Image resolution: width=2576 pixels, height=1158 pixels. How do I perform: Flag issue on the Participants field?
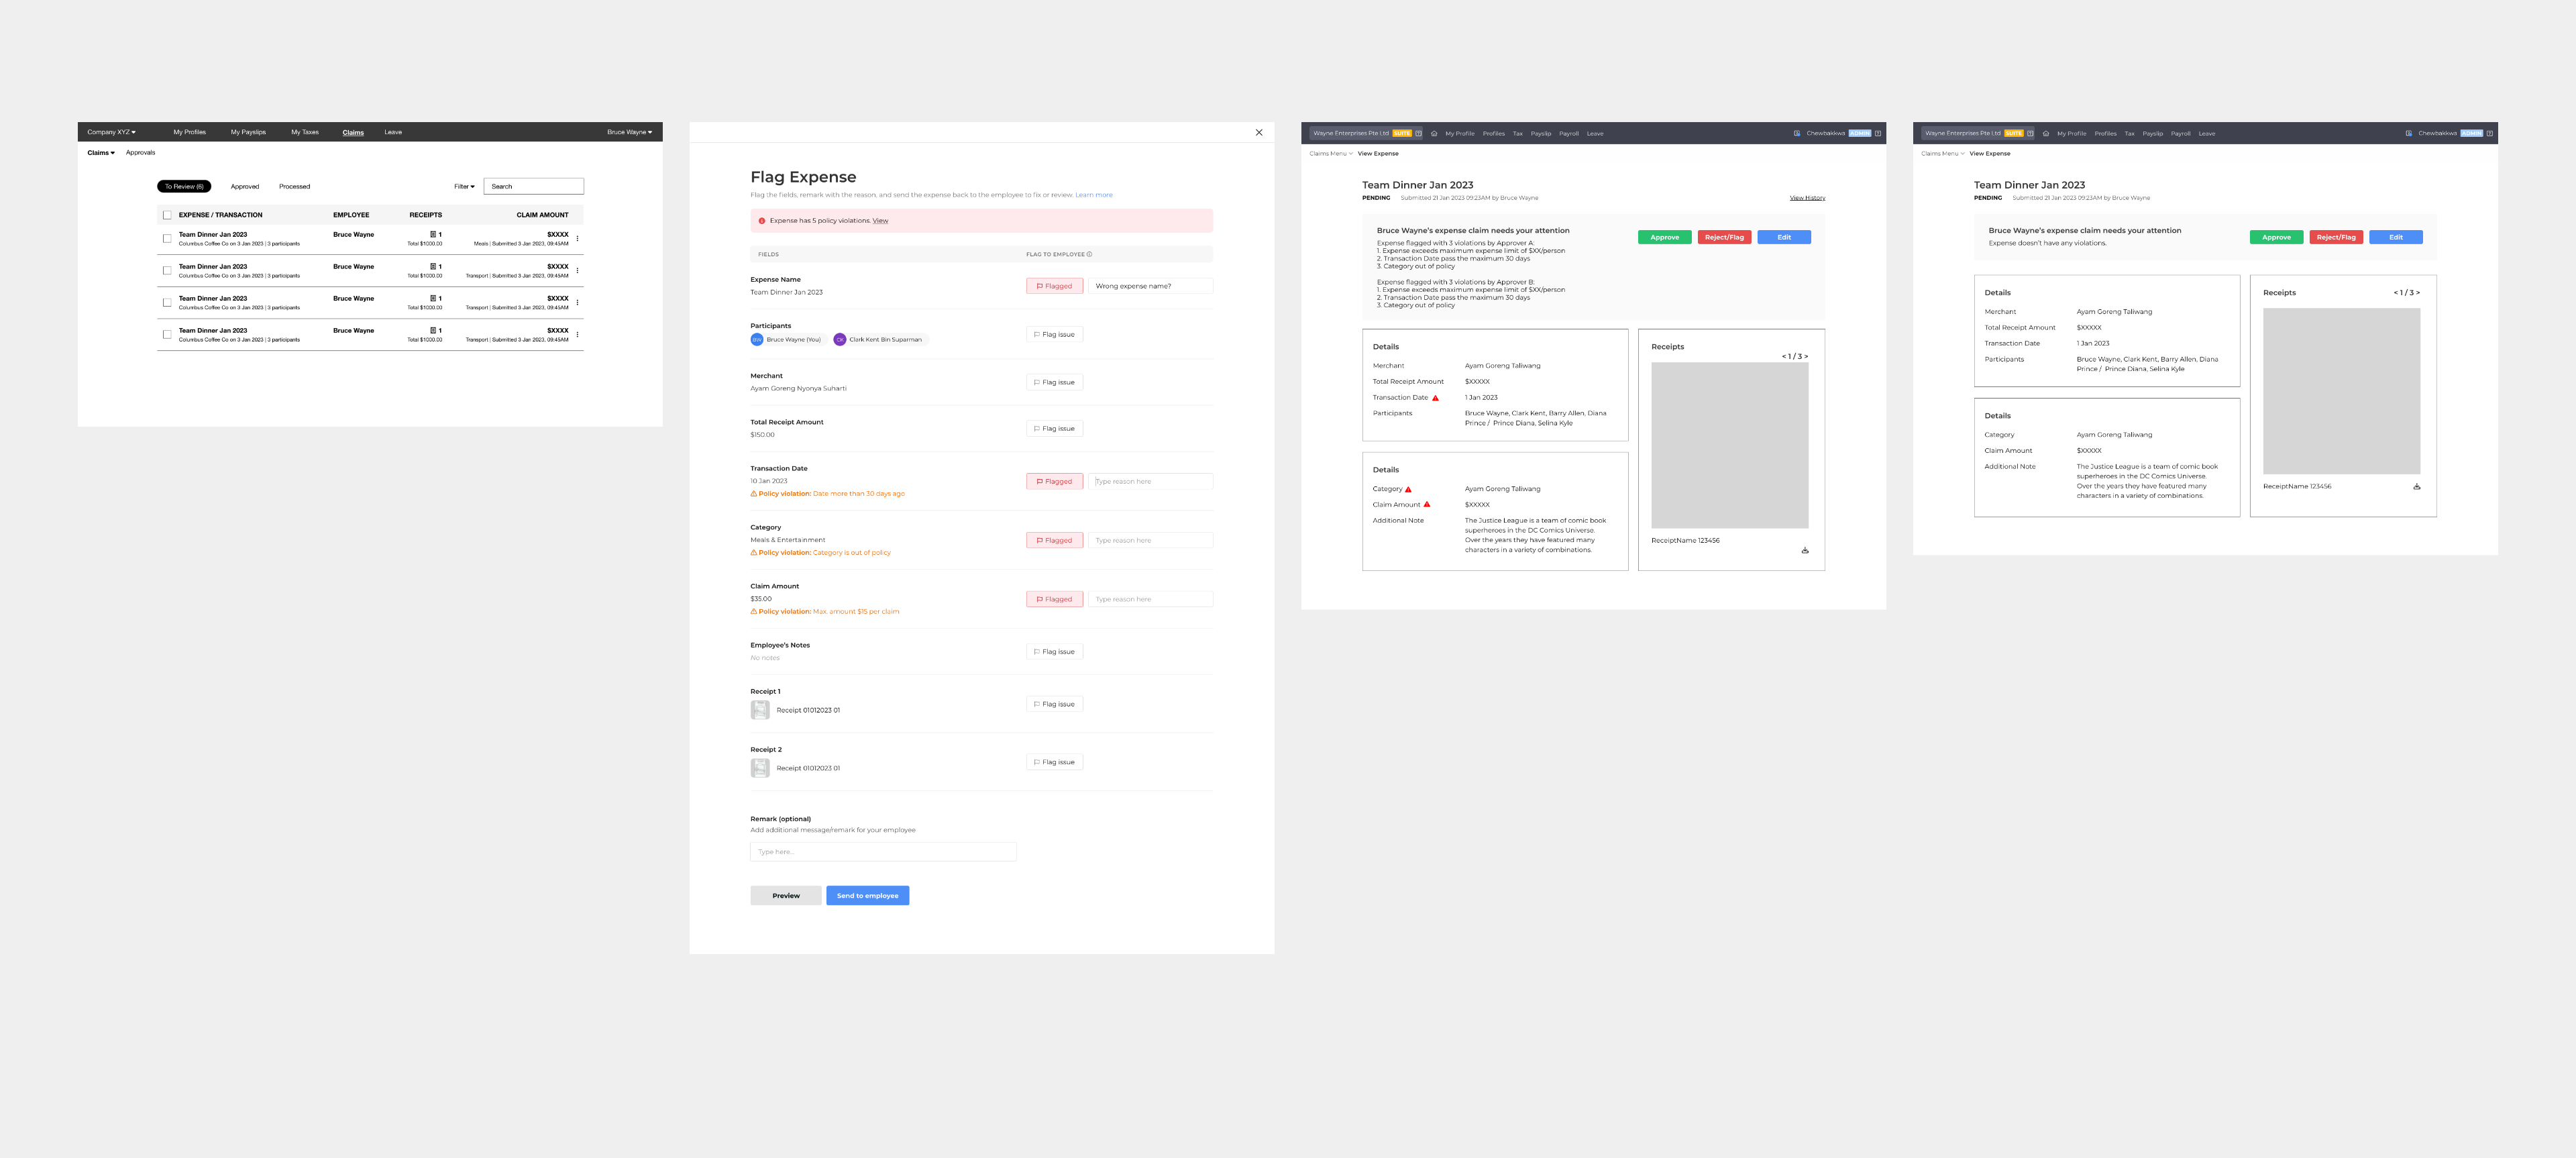pyautogui.click(x=1054, y=334)
